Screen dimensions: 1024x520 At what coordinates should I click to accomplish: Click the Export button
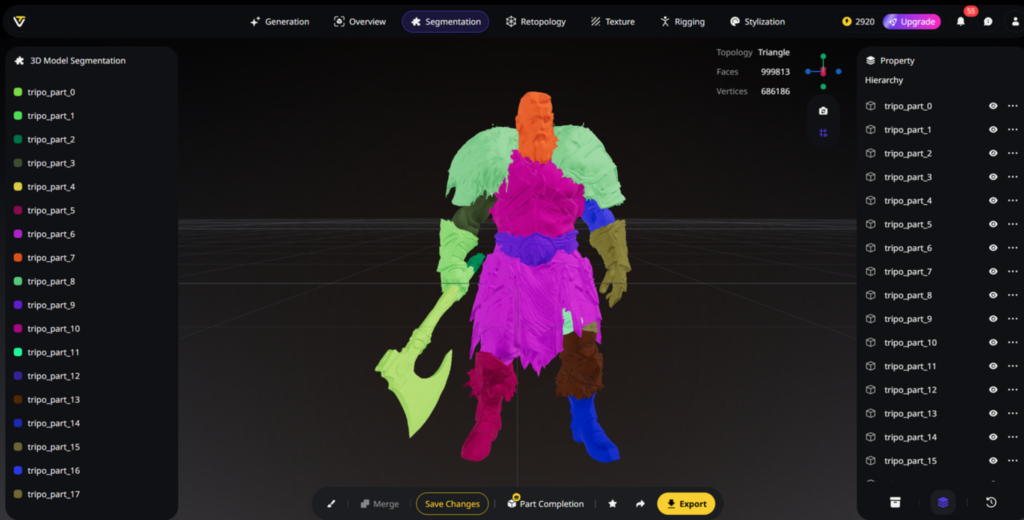coord(686,504)
